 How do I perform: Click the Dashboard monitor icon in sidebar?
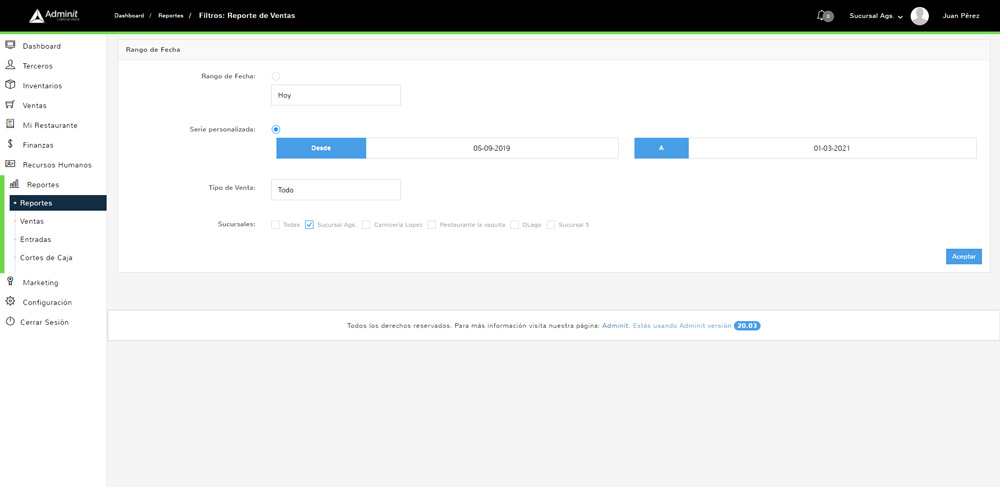(x=10, y=45)
